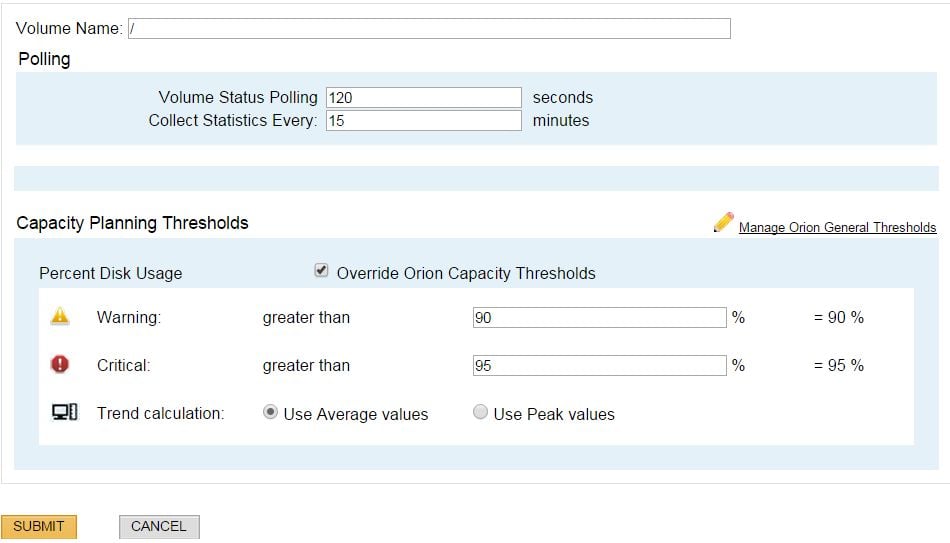Screen dimensions: 950x543
Task: Click the Capacity Planning Thresholds heading
Action: coord(133,223)
